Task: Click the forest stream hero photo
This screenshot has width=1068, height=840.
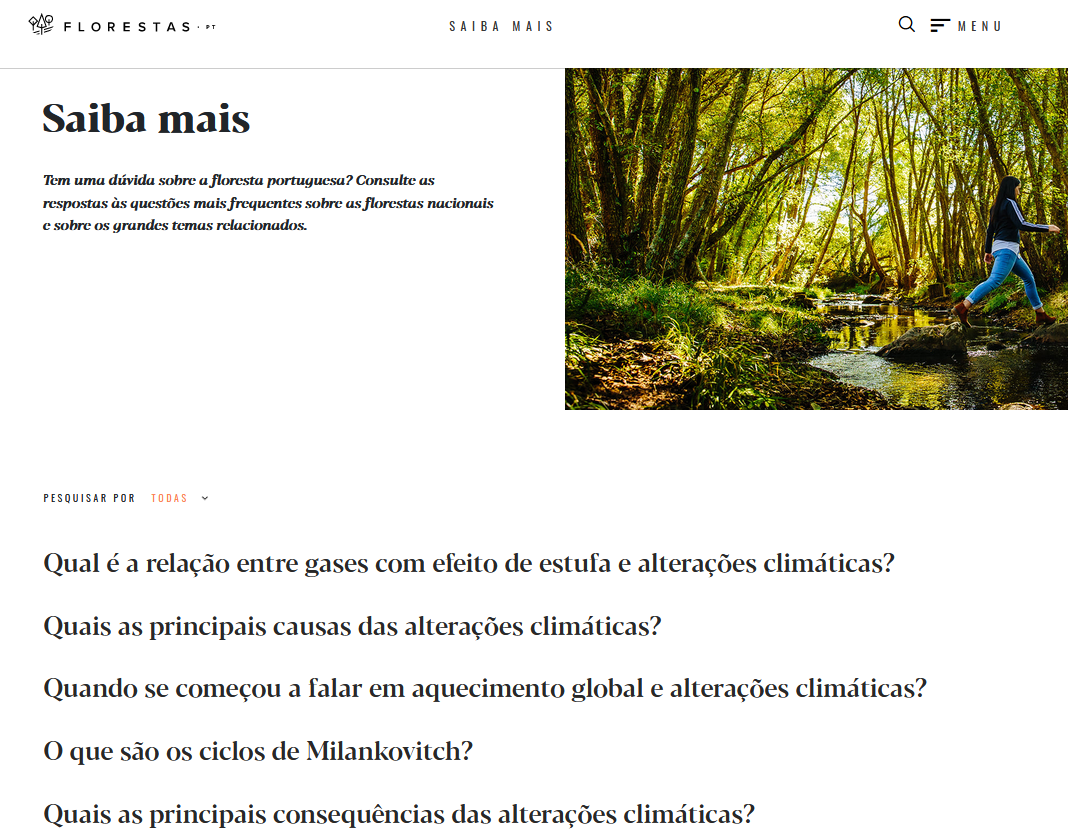Action: 816,238
